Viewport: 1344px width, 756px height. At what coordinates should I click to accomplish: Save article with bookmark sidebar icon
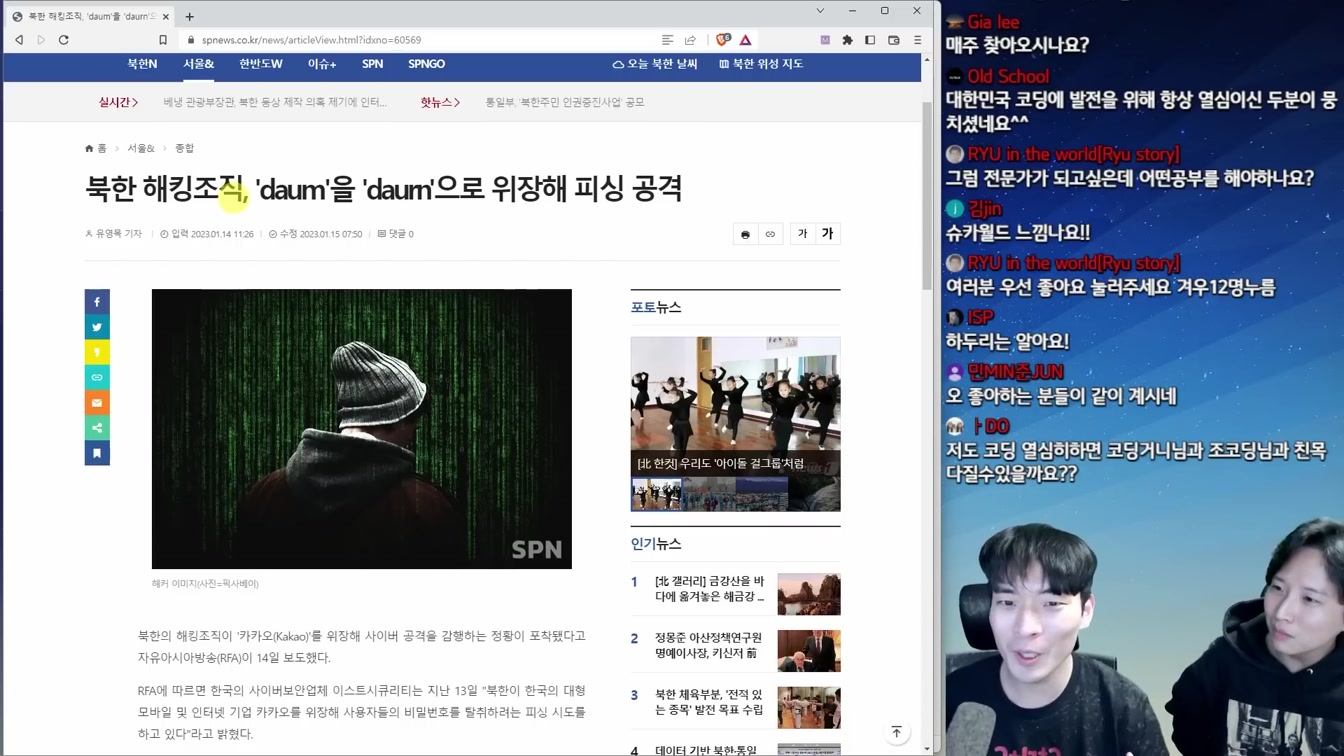[x=97, y=453]
